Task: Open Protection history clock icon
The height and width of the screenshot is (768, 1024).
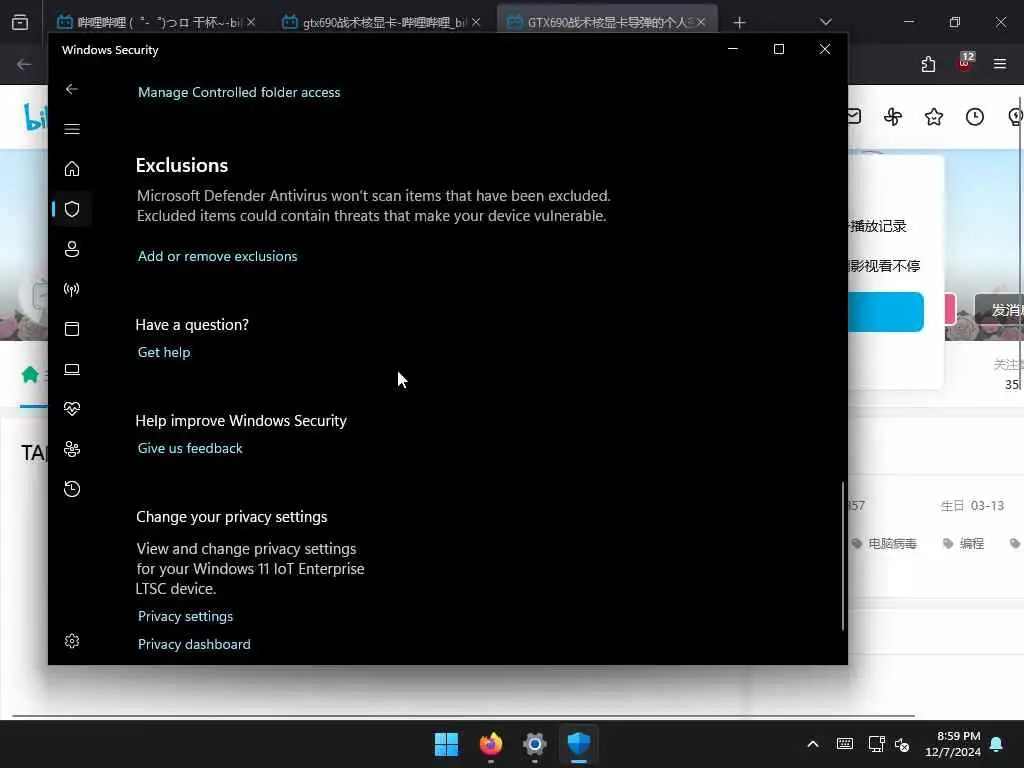Action: point(72,488)
